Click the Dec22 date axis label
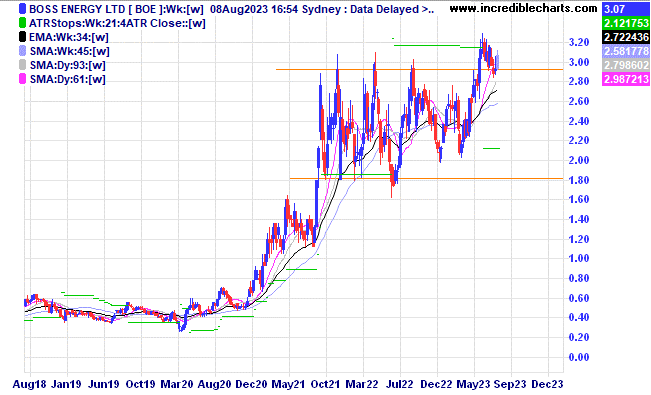The height and width of the screenshot is (395, 651). (x=436, y=385)
